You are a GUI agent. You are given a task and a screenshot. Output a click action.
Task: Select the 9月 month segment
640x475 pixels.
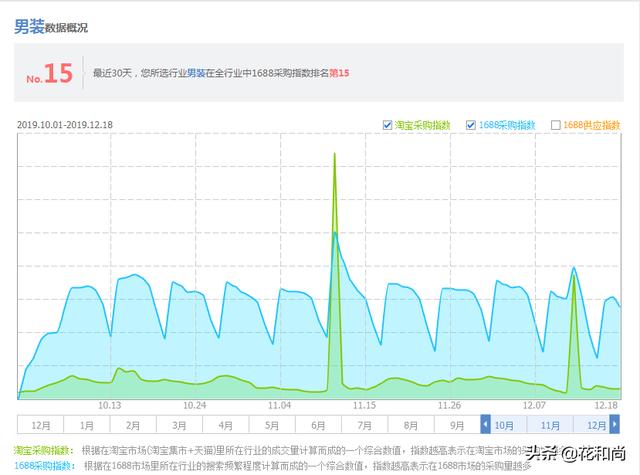click(x=457, y=424)
